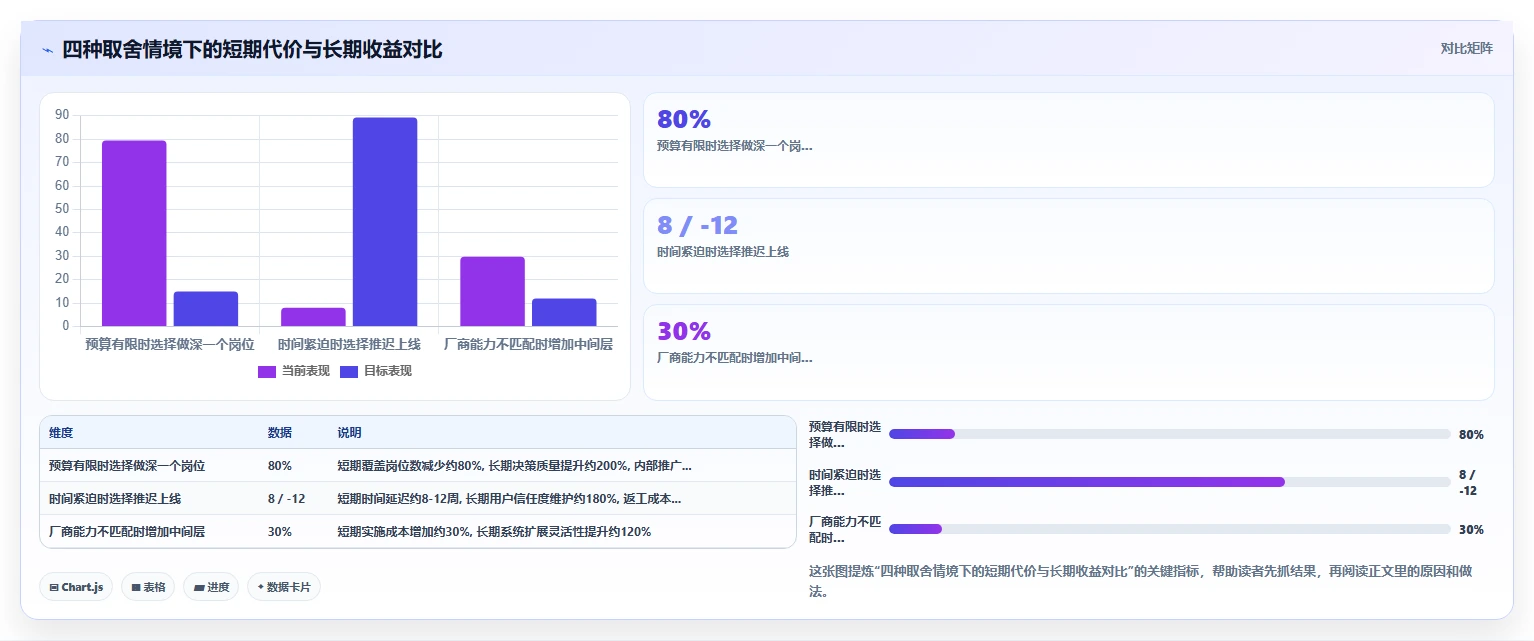Toggle the 目标表现 legend entry

(x=376, y=371)
